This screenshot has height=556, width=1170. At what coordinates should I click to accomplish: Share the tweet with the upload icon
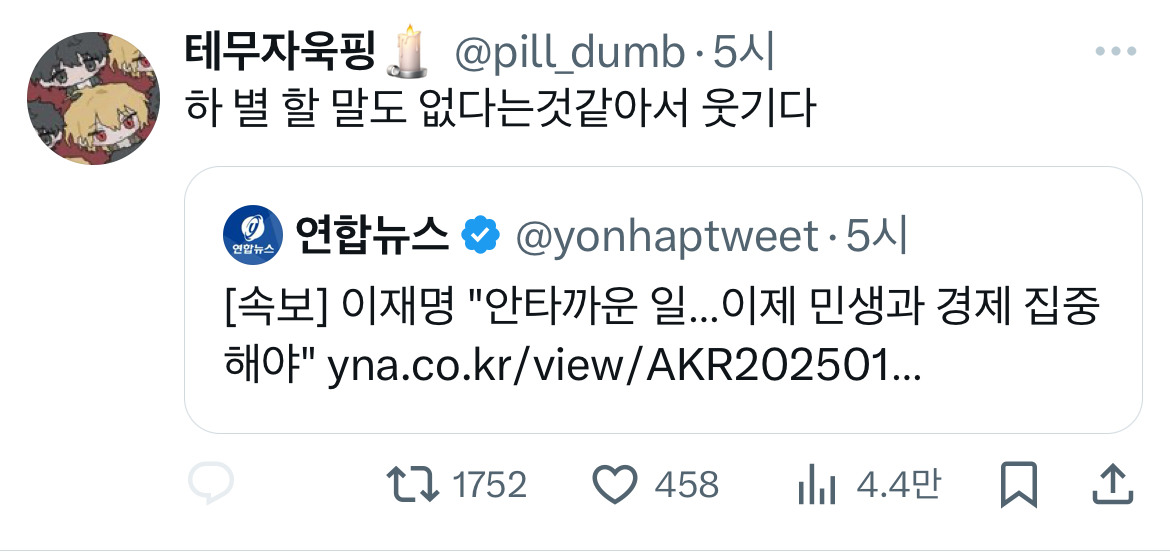coord(1113,484)
